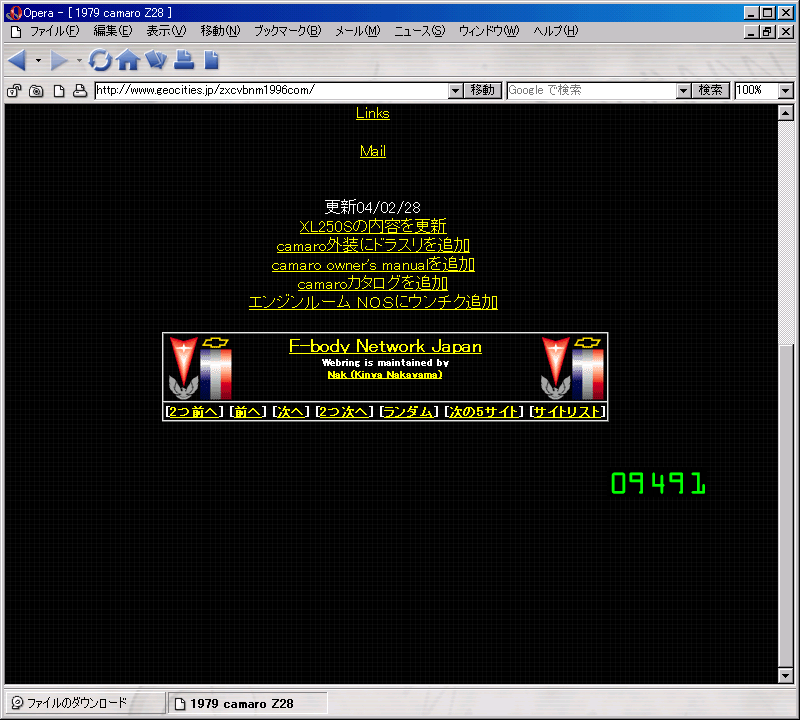Click the webring 次へ link
The height and width of the screenshot is (720, 800).
point(291,411)
